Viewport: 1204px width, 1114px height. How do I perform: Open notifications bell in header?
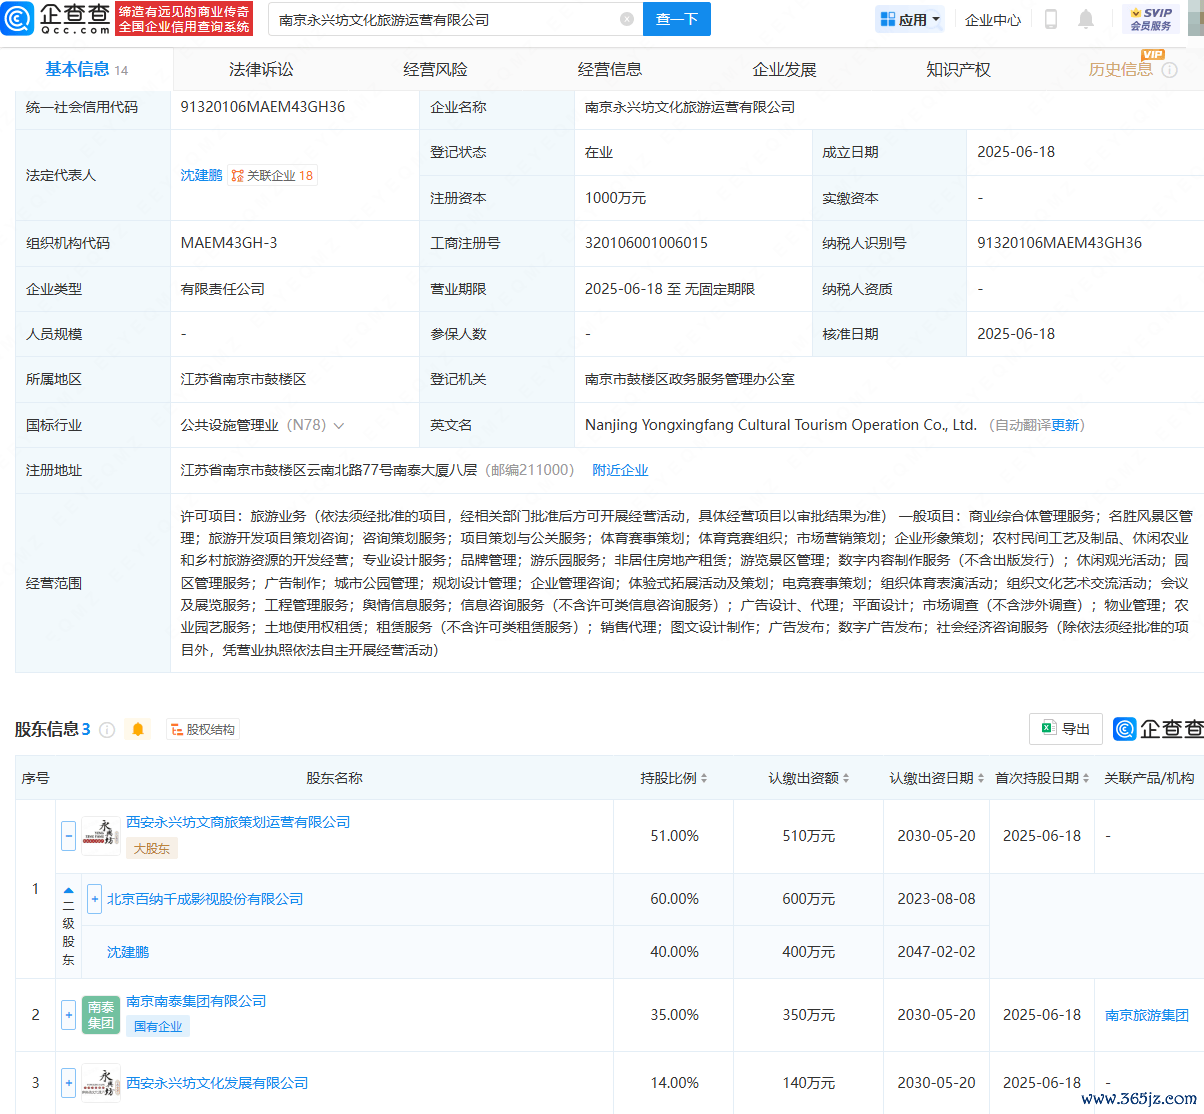[x=1086, y=19]
